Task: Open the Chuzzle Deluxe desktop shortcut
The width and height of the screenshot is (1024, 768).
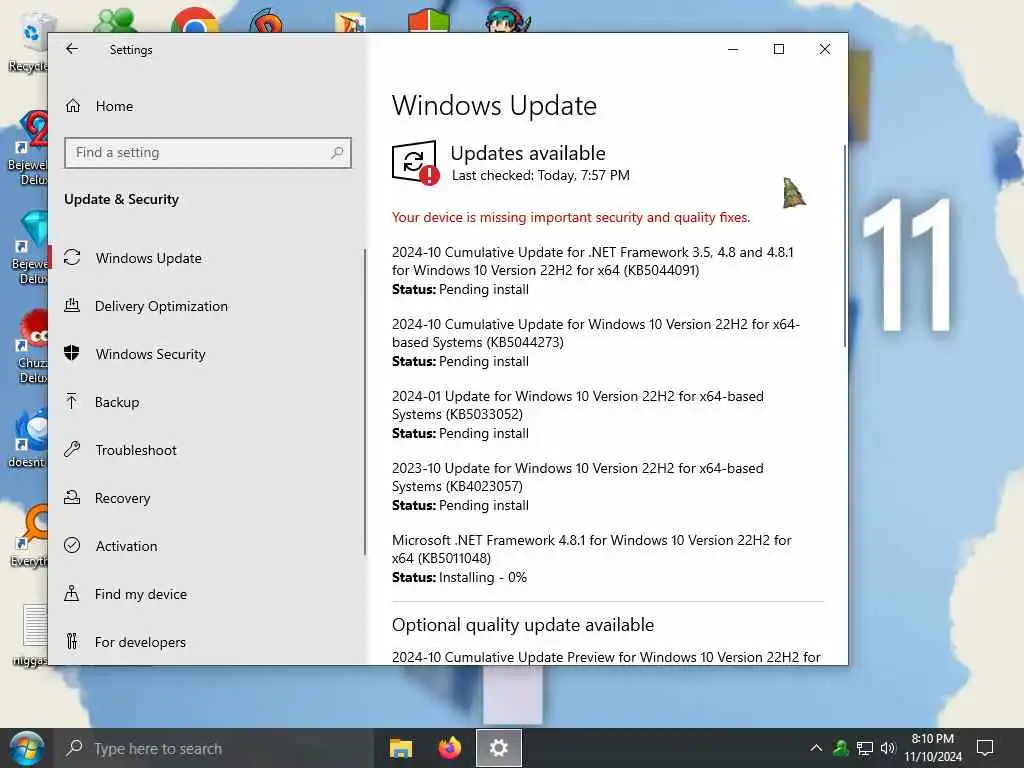Action: 31,347
